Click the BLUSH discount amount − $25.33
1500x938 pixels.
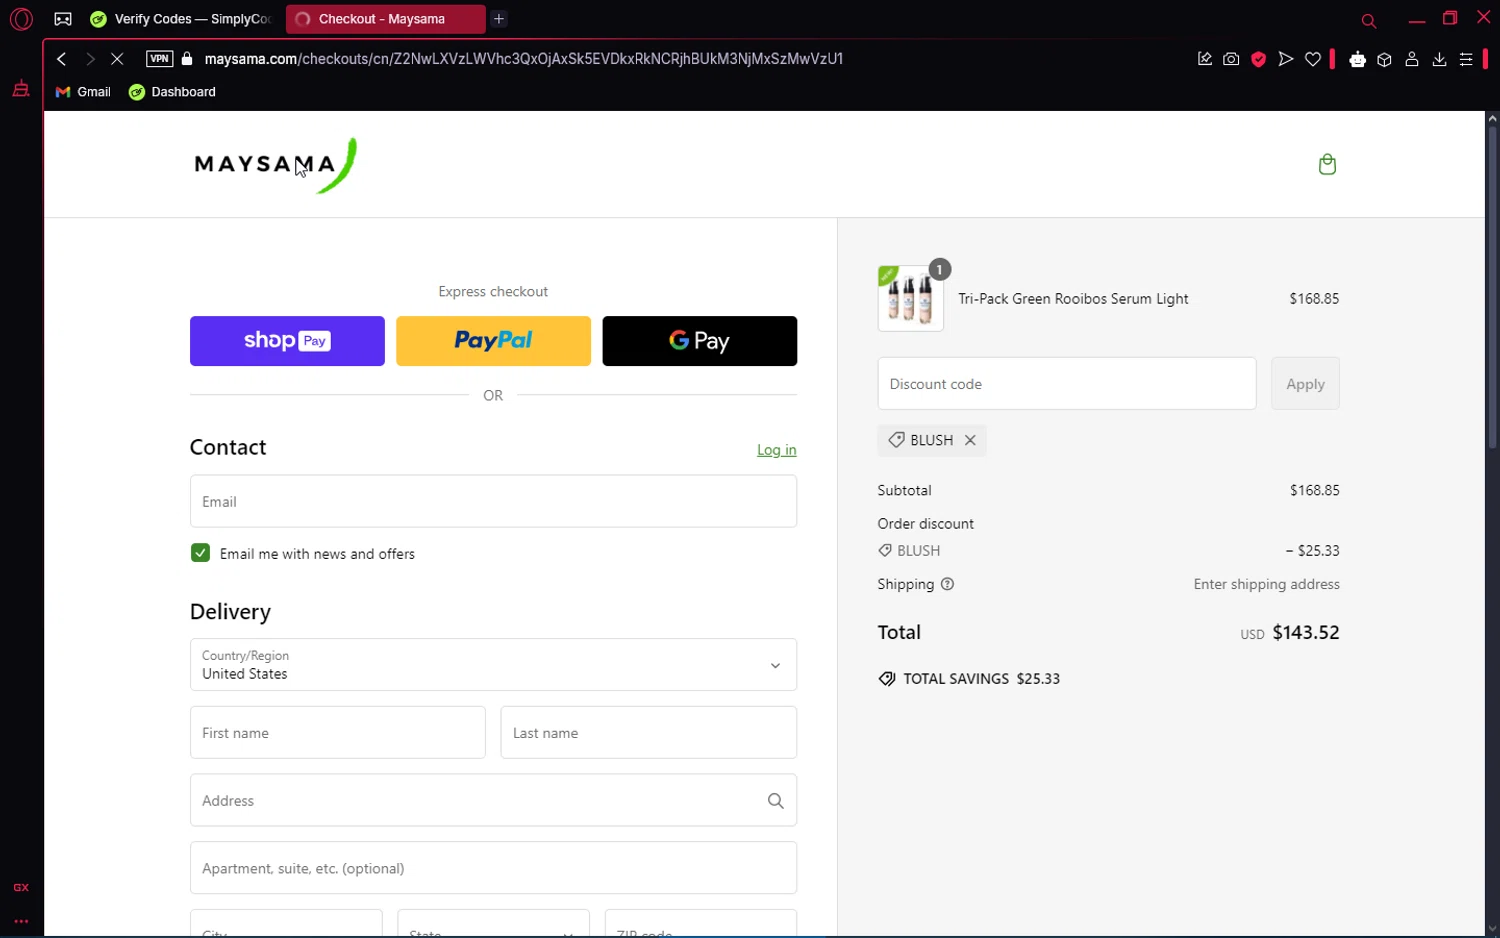click(1312, 551)
